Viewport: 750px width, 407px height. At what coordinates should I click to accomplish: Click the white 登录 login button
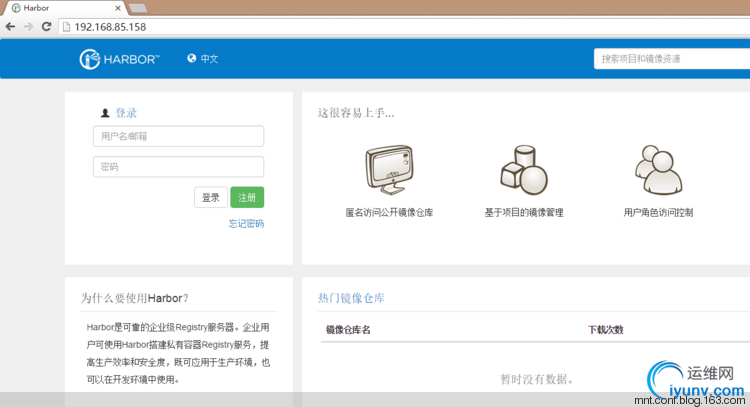pos(210,198)
